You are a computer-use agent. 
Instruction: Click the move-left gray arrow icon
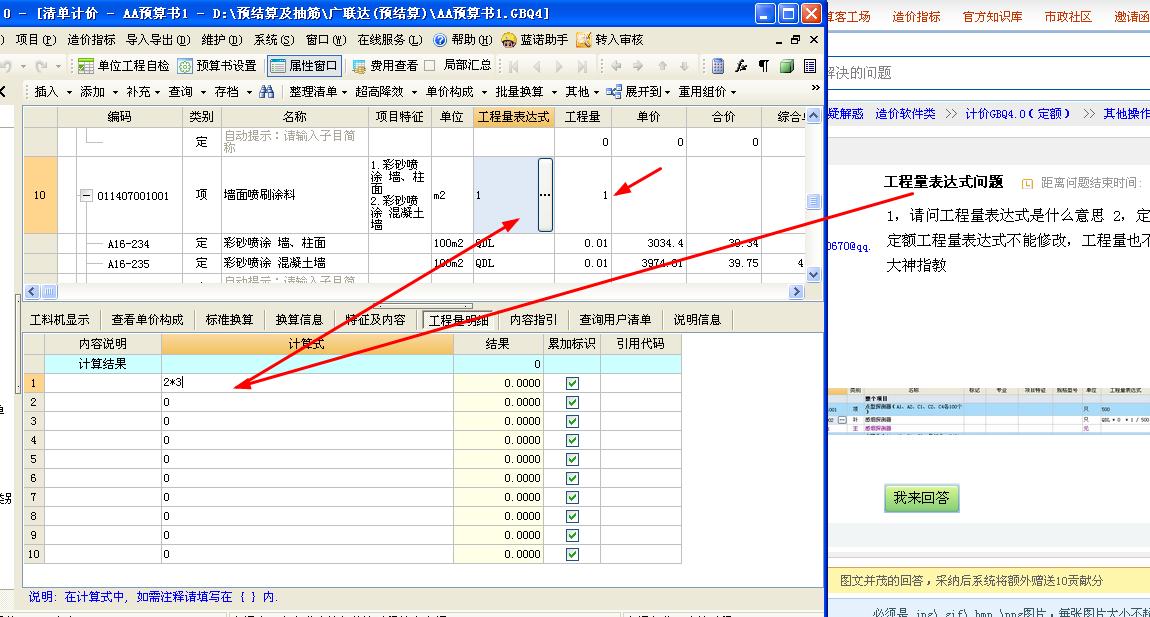click(x=616, y=66)
